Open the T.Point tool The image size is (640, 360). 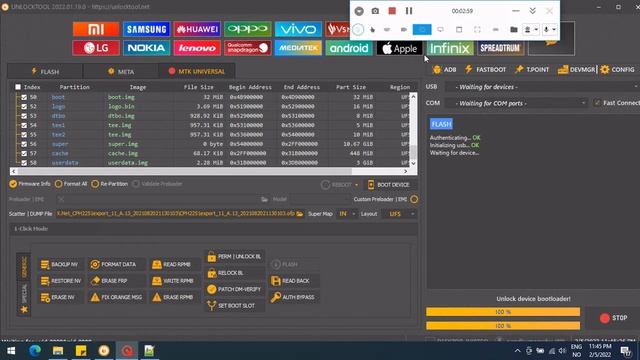point(532,69)
